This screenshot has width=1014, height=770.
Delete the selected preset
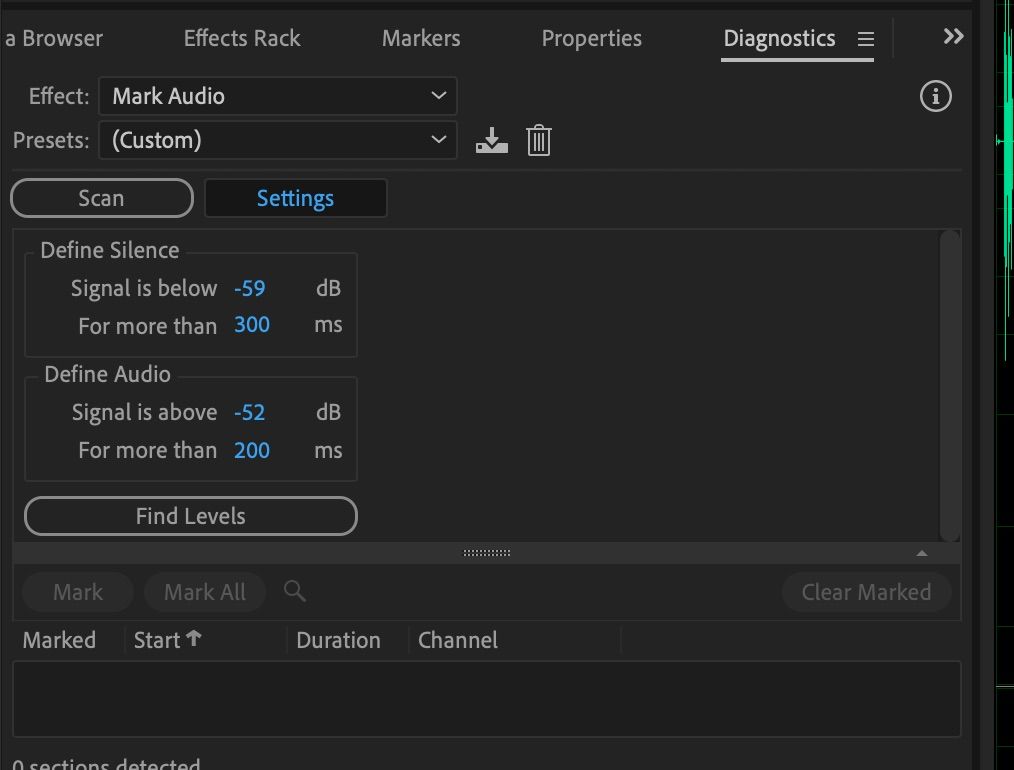(x=539, y=140)
